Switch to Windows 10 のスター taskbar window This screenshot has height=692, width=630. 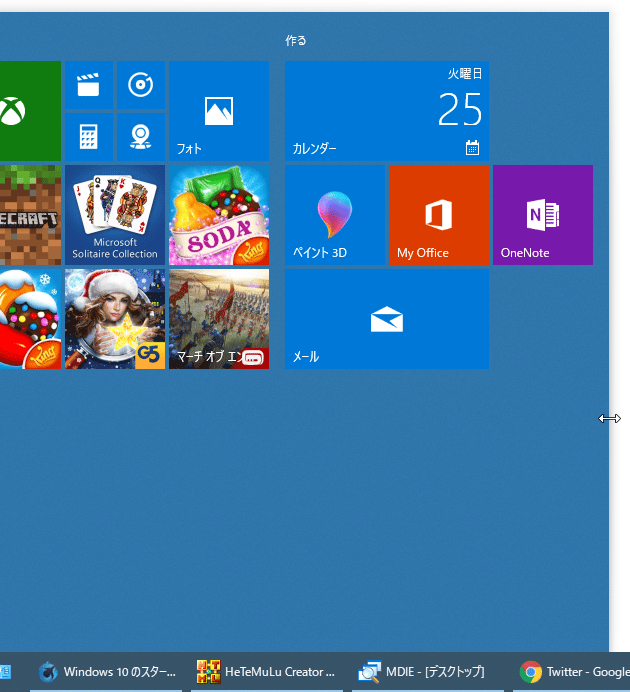(106, 672)
